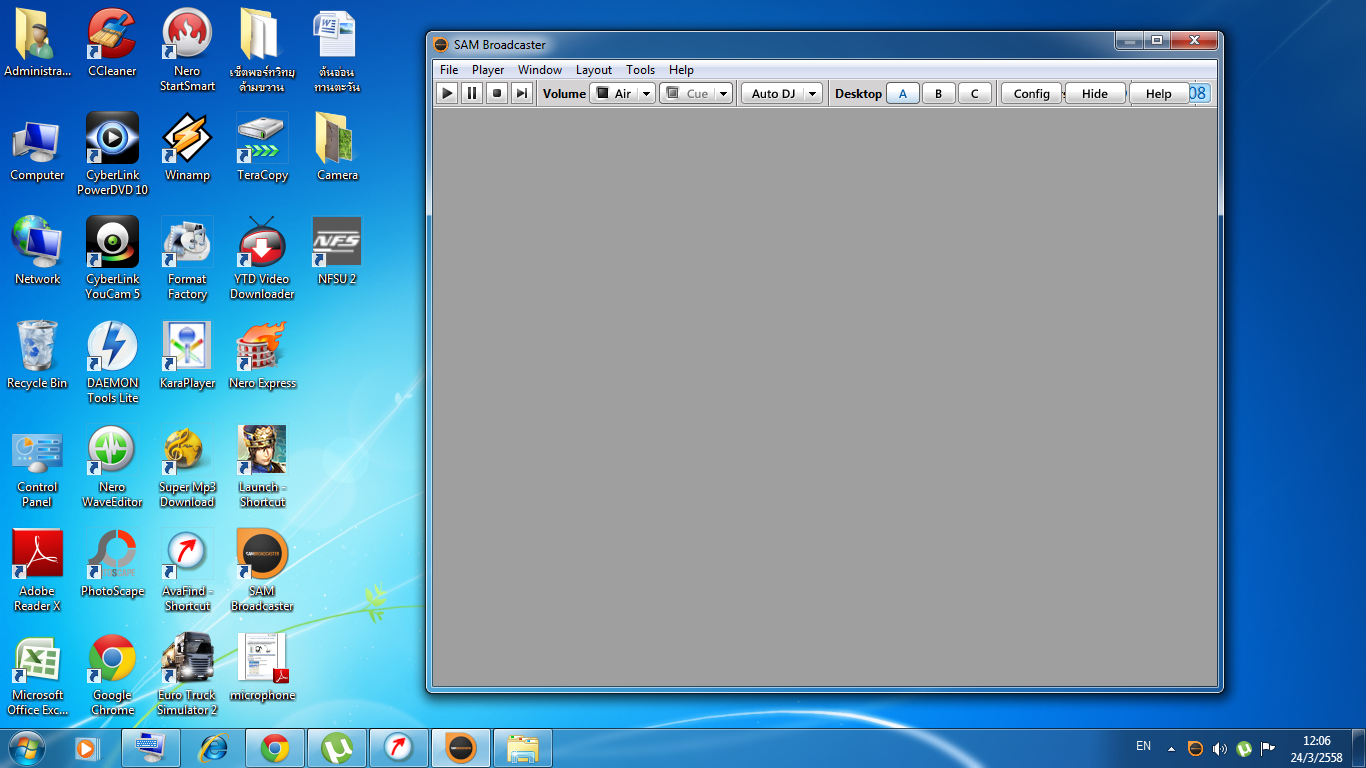The width and height of the screenshot is (1366, 768).
Task: Select the Camera folder icon
Action: click(337, 148)
